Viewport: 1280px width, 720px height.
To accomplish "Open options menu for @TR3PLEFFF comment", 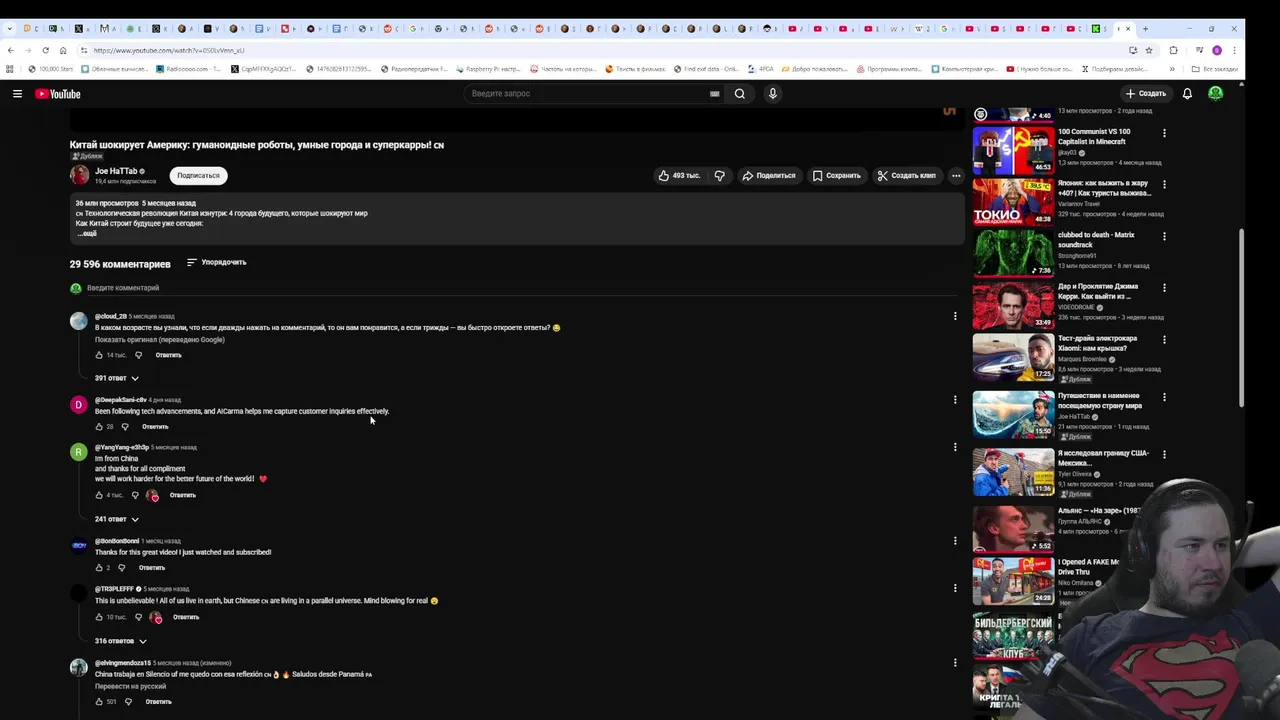I will point(955,589).
